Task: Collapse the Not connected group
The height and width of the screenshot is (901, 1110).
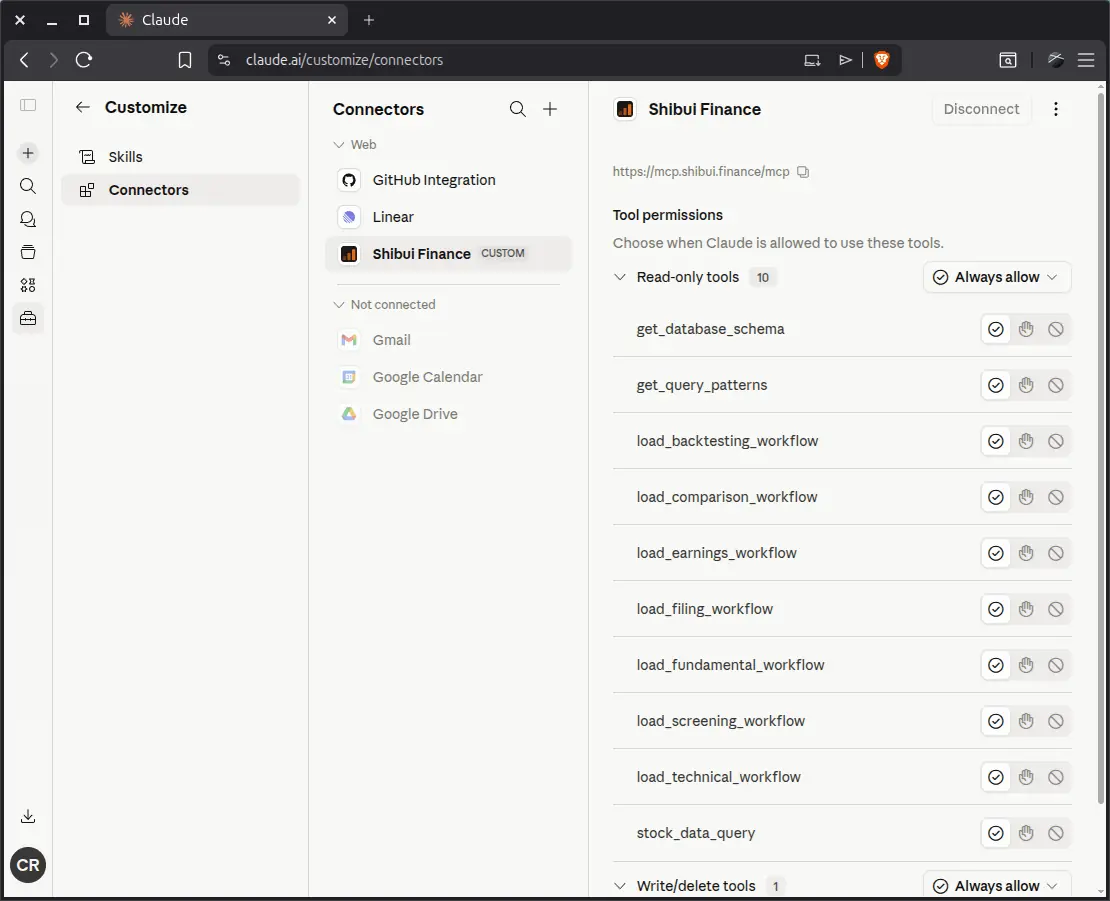Action: tap(338, 304)
